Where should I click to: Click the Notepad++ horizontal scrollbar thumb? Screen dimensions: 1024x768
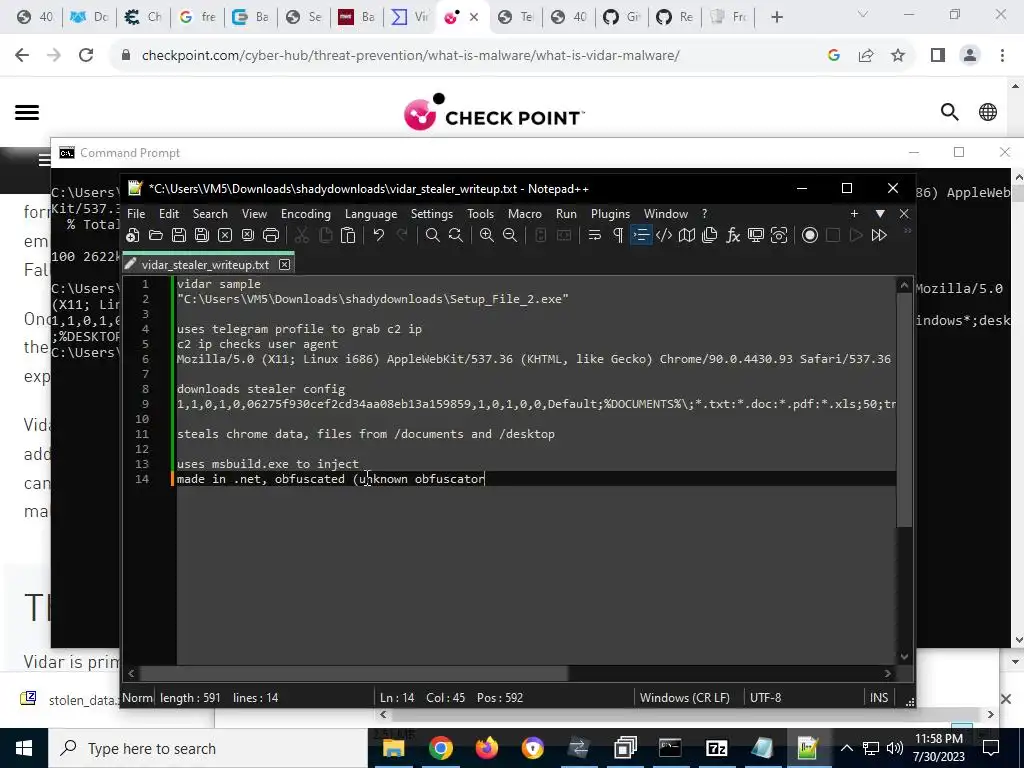pyautogui.click(x=354, y=673)
